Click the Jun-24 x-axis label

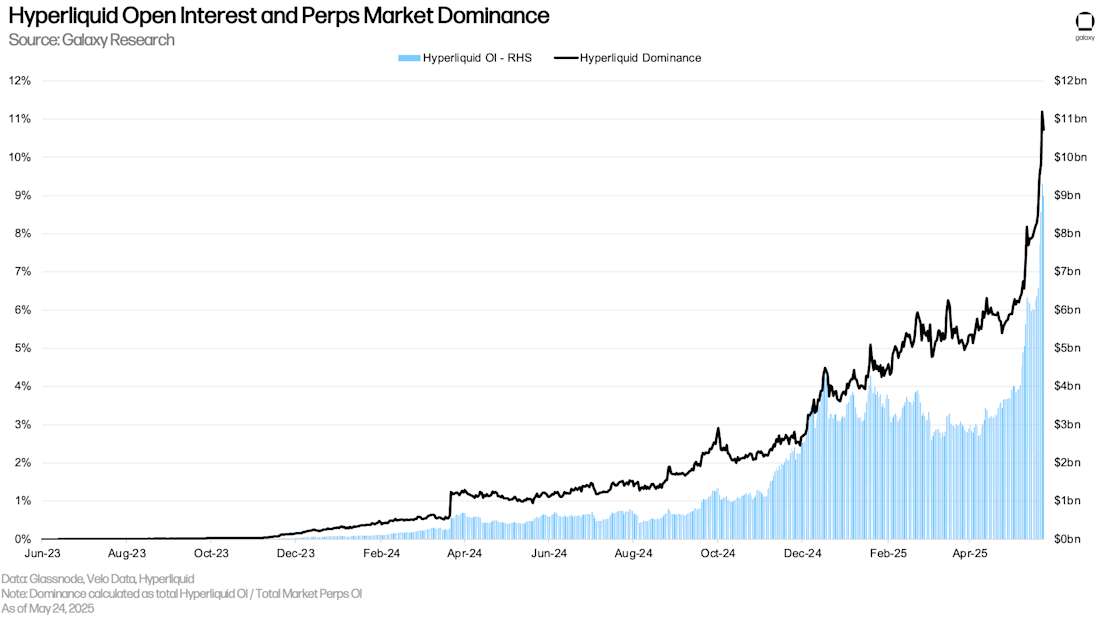[549, 553]
